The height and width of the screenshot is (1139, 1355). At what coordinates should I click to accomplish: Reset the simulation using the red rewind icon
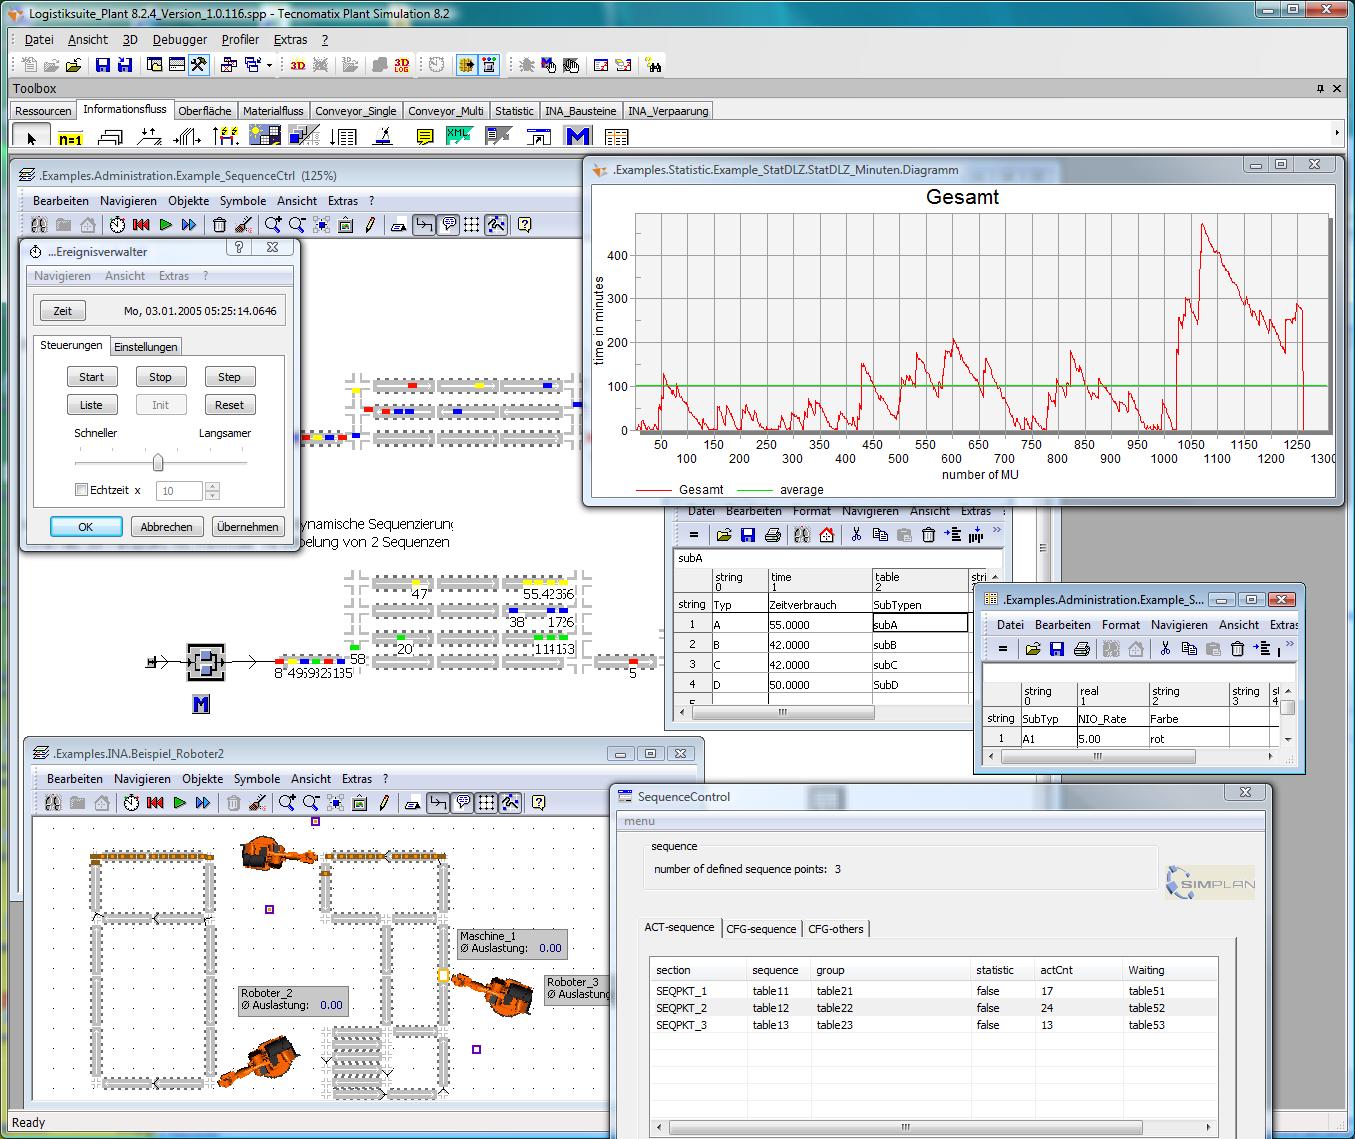tap(142, 225)
